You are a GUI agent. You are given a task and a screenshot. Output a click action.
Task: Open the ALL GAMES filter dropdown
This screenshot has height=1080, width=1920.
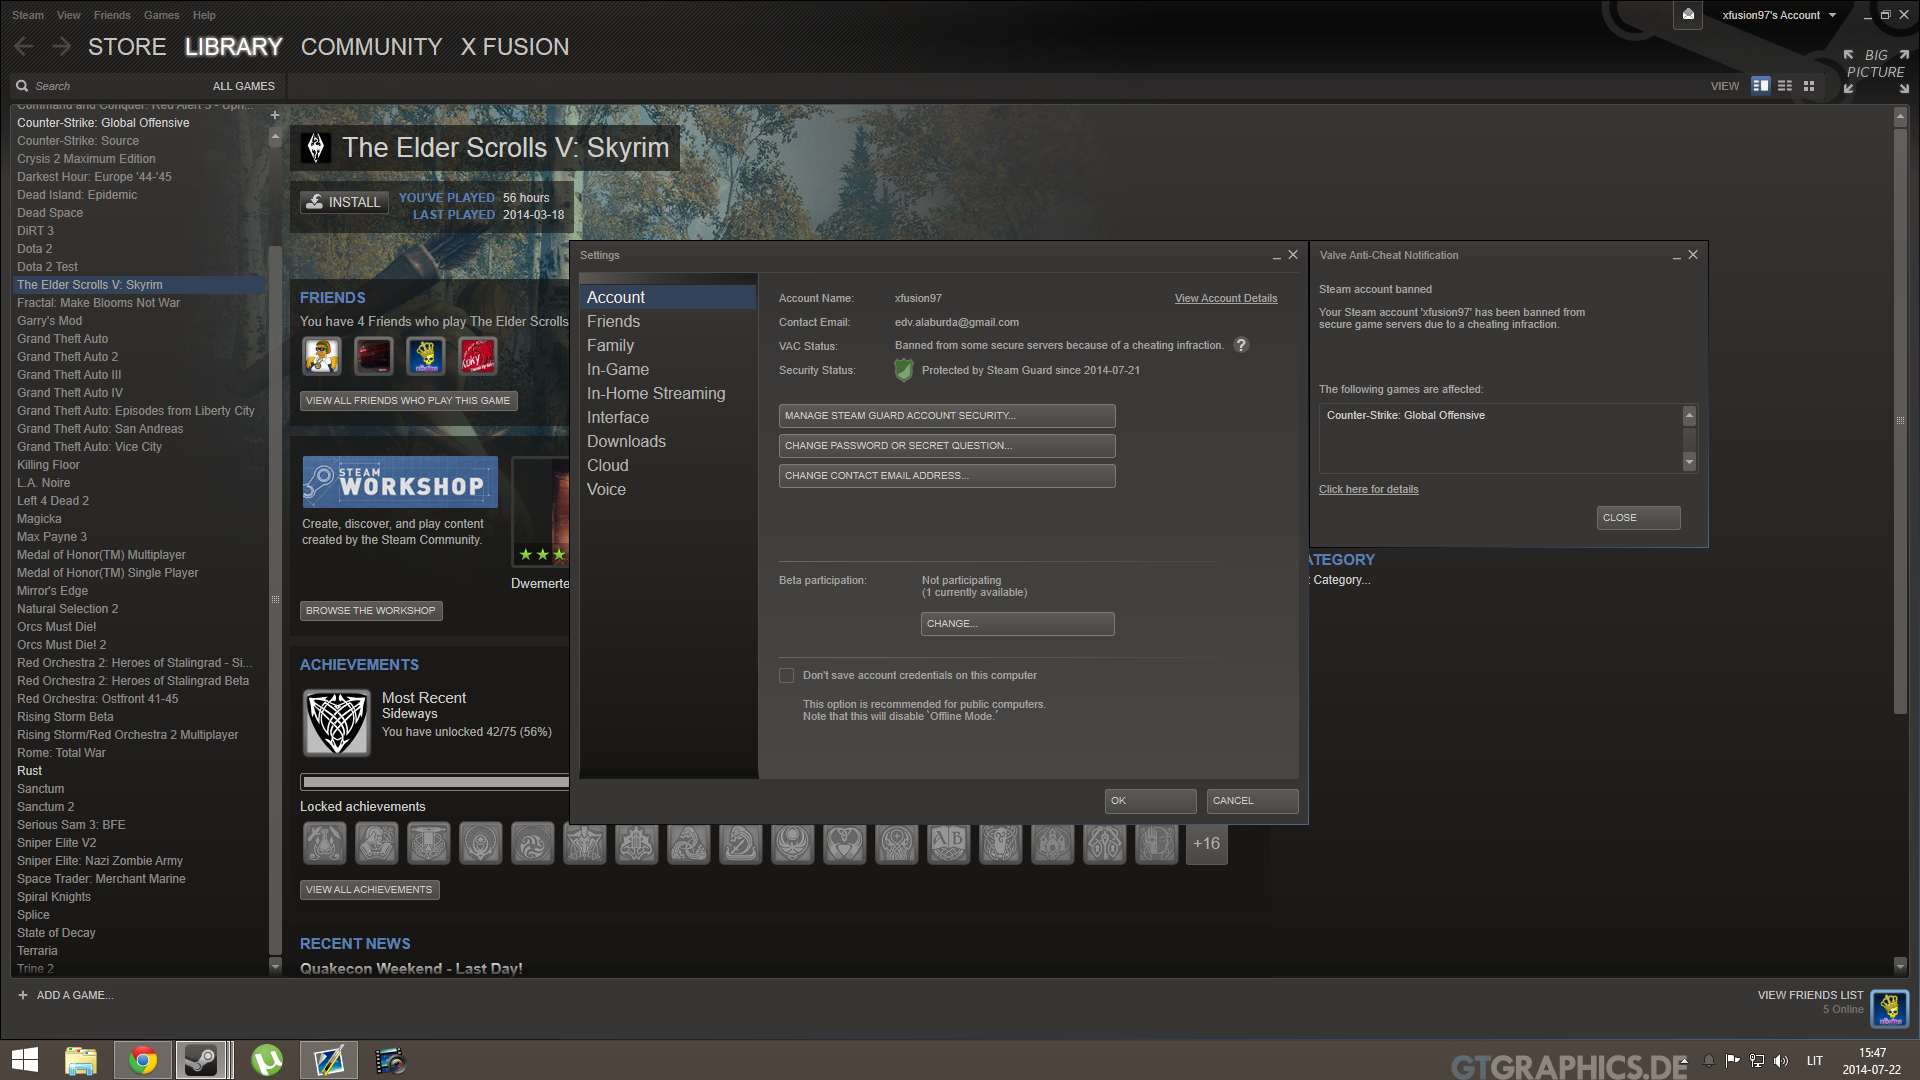point(243,86)
